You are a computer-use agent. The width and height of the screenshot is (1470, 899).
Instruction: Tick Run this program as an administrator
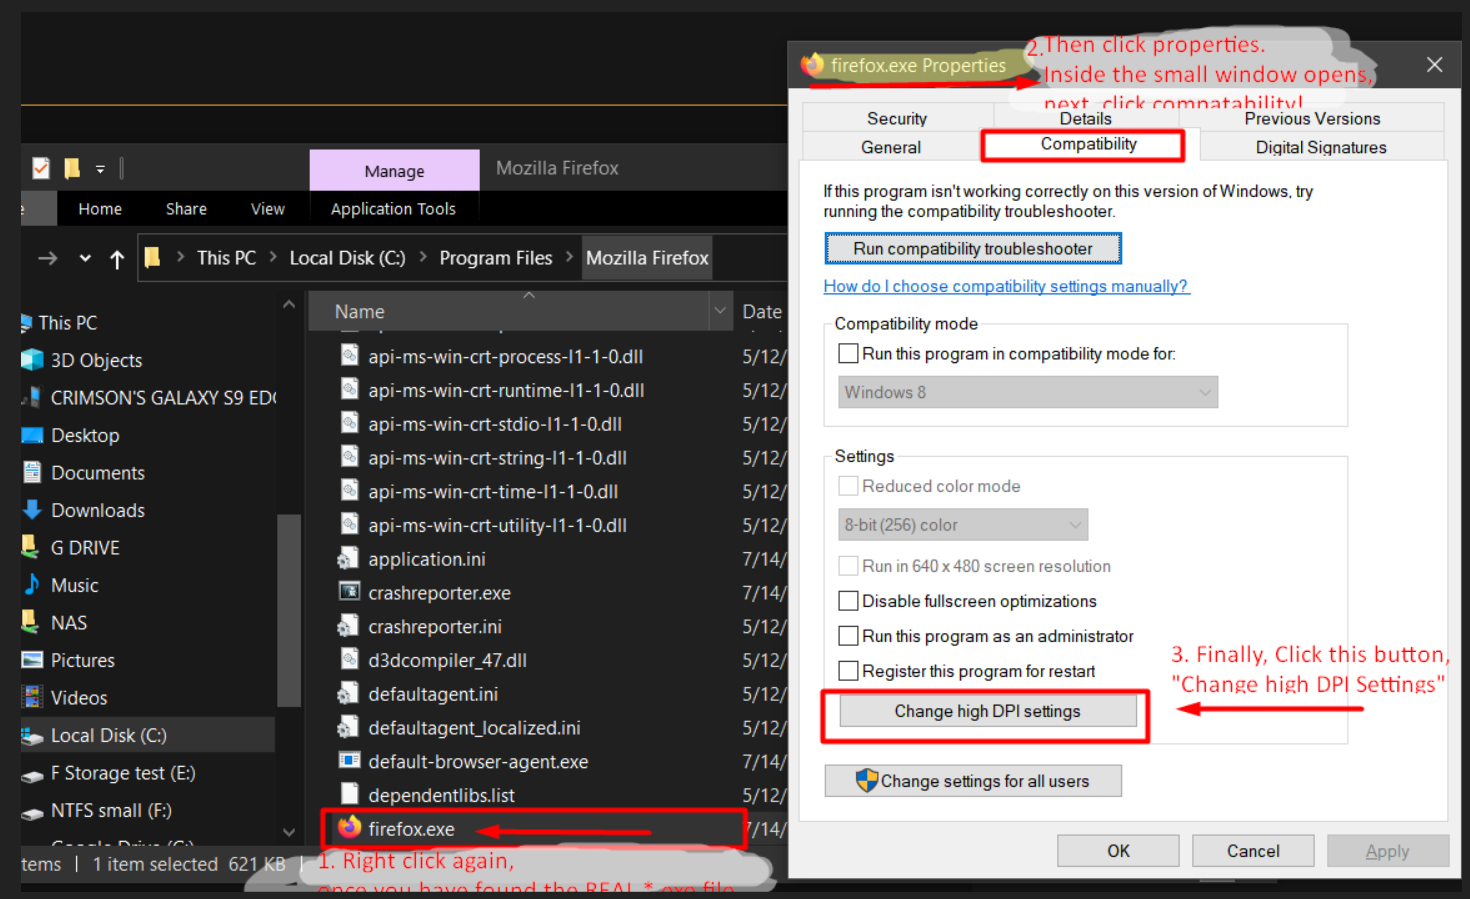pos(848,636)
